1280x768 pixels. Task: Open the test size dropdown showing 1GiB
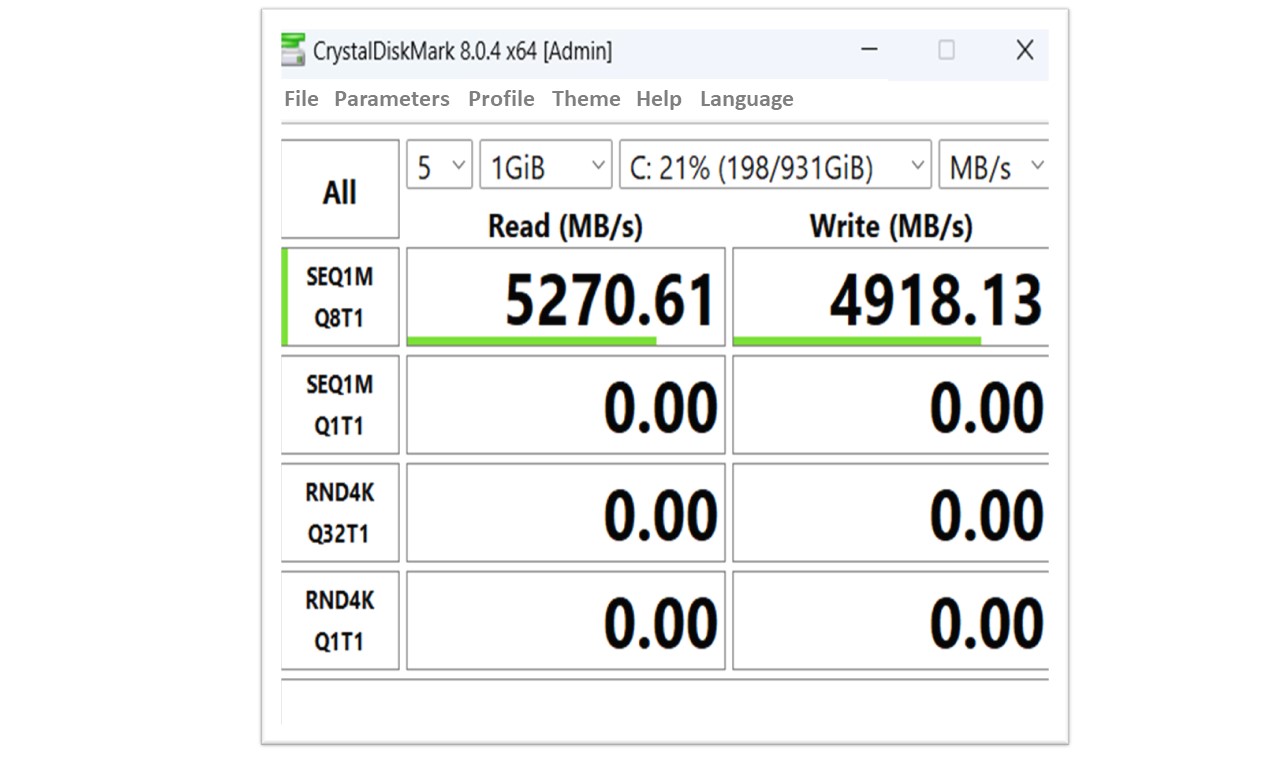point(546,164)
